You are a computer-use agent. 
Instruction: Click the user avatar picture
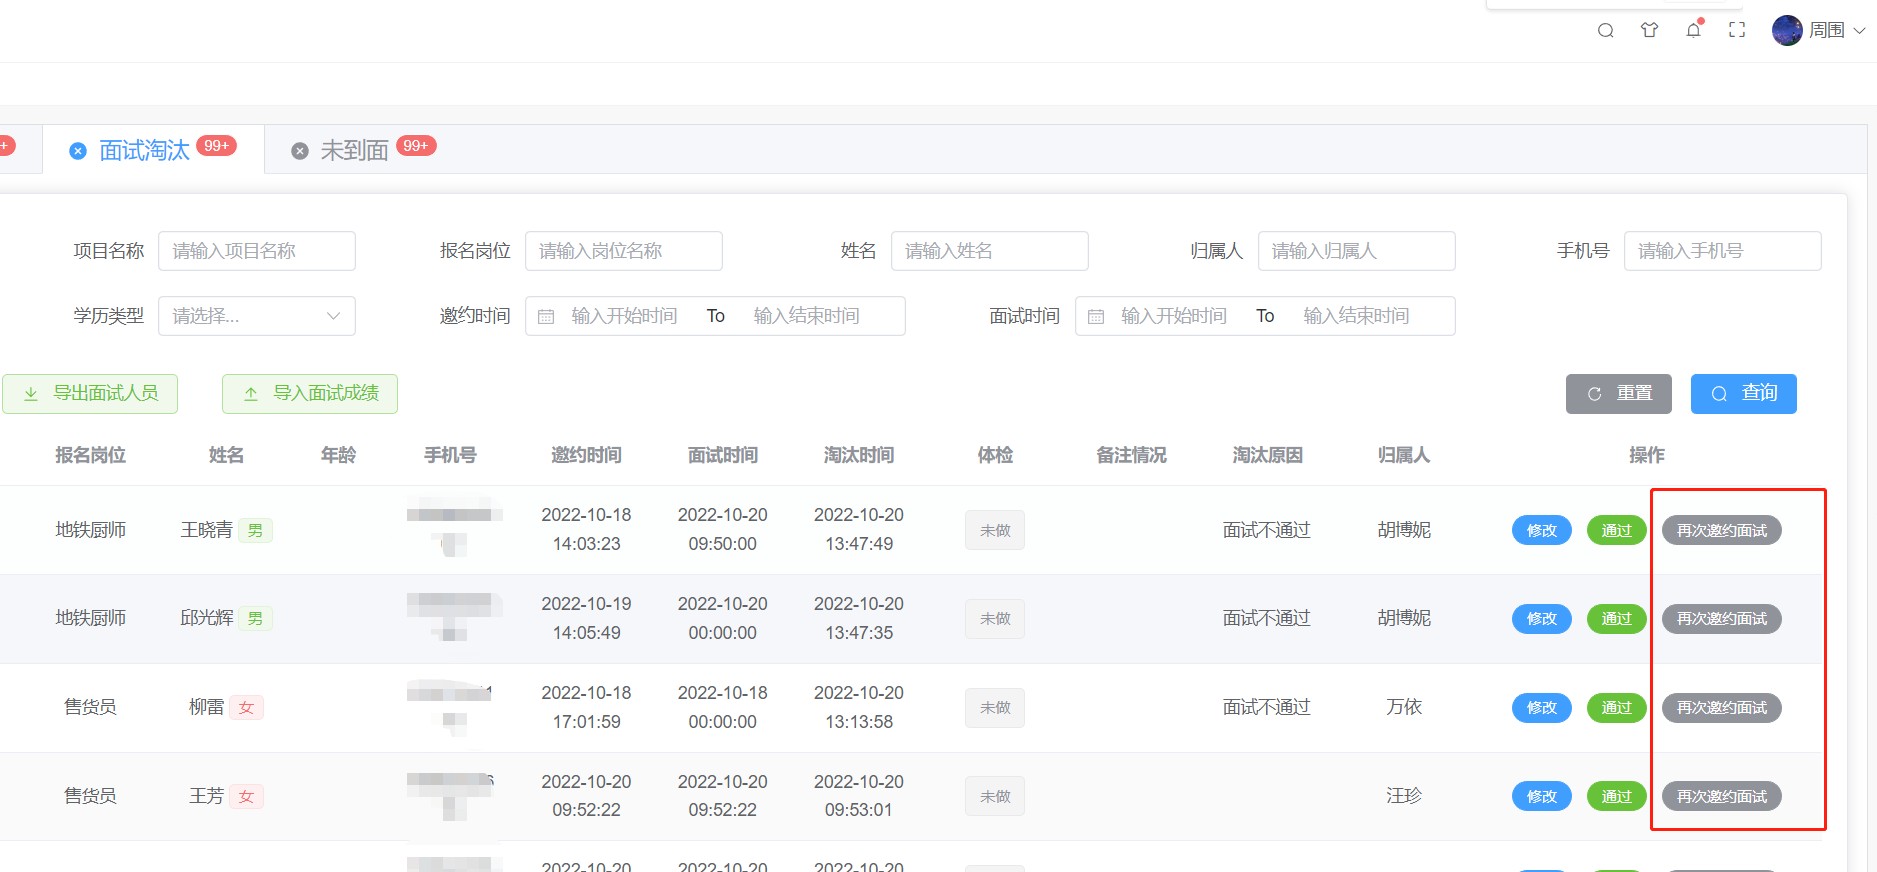[1787, 30]
